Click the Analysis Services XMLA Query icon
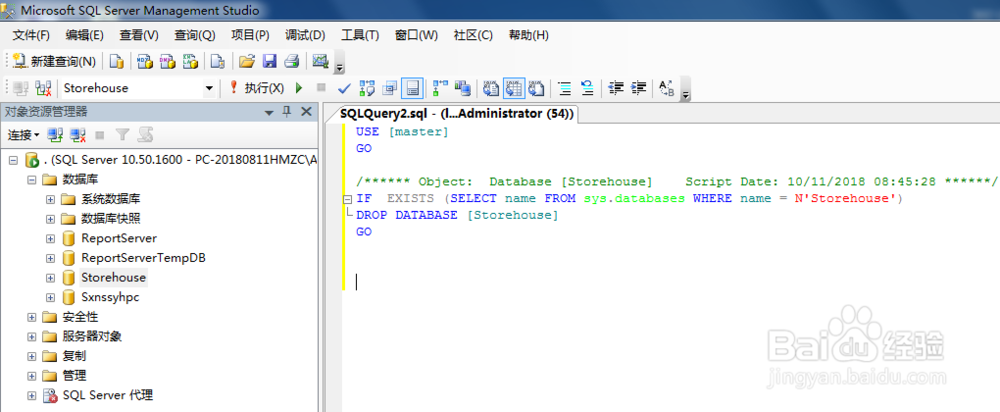 click(x=190, y=61)
